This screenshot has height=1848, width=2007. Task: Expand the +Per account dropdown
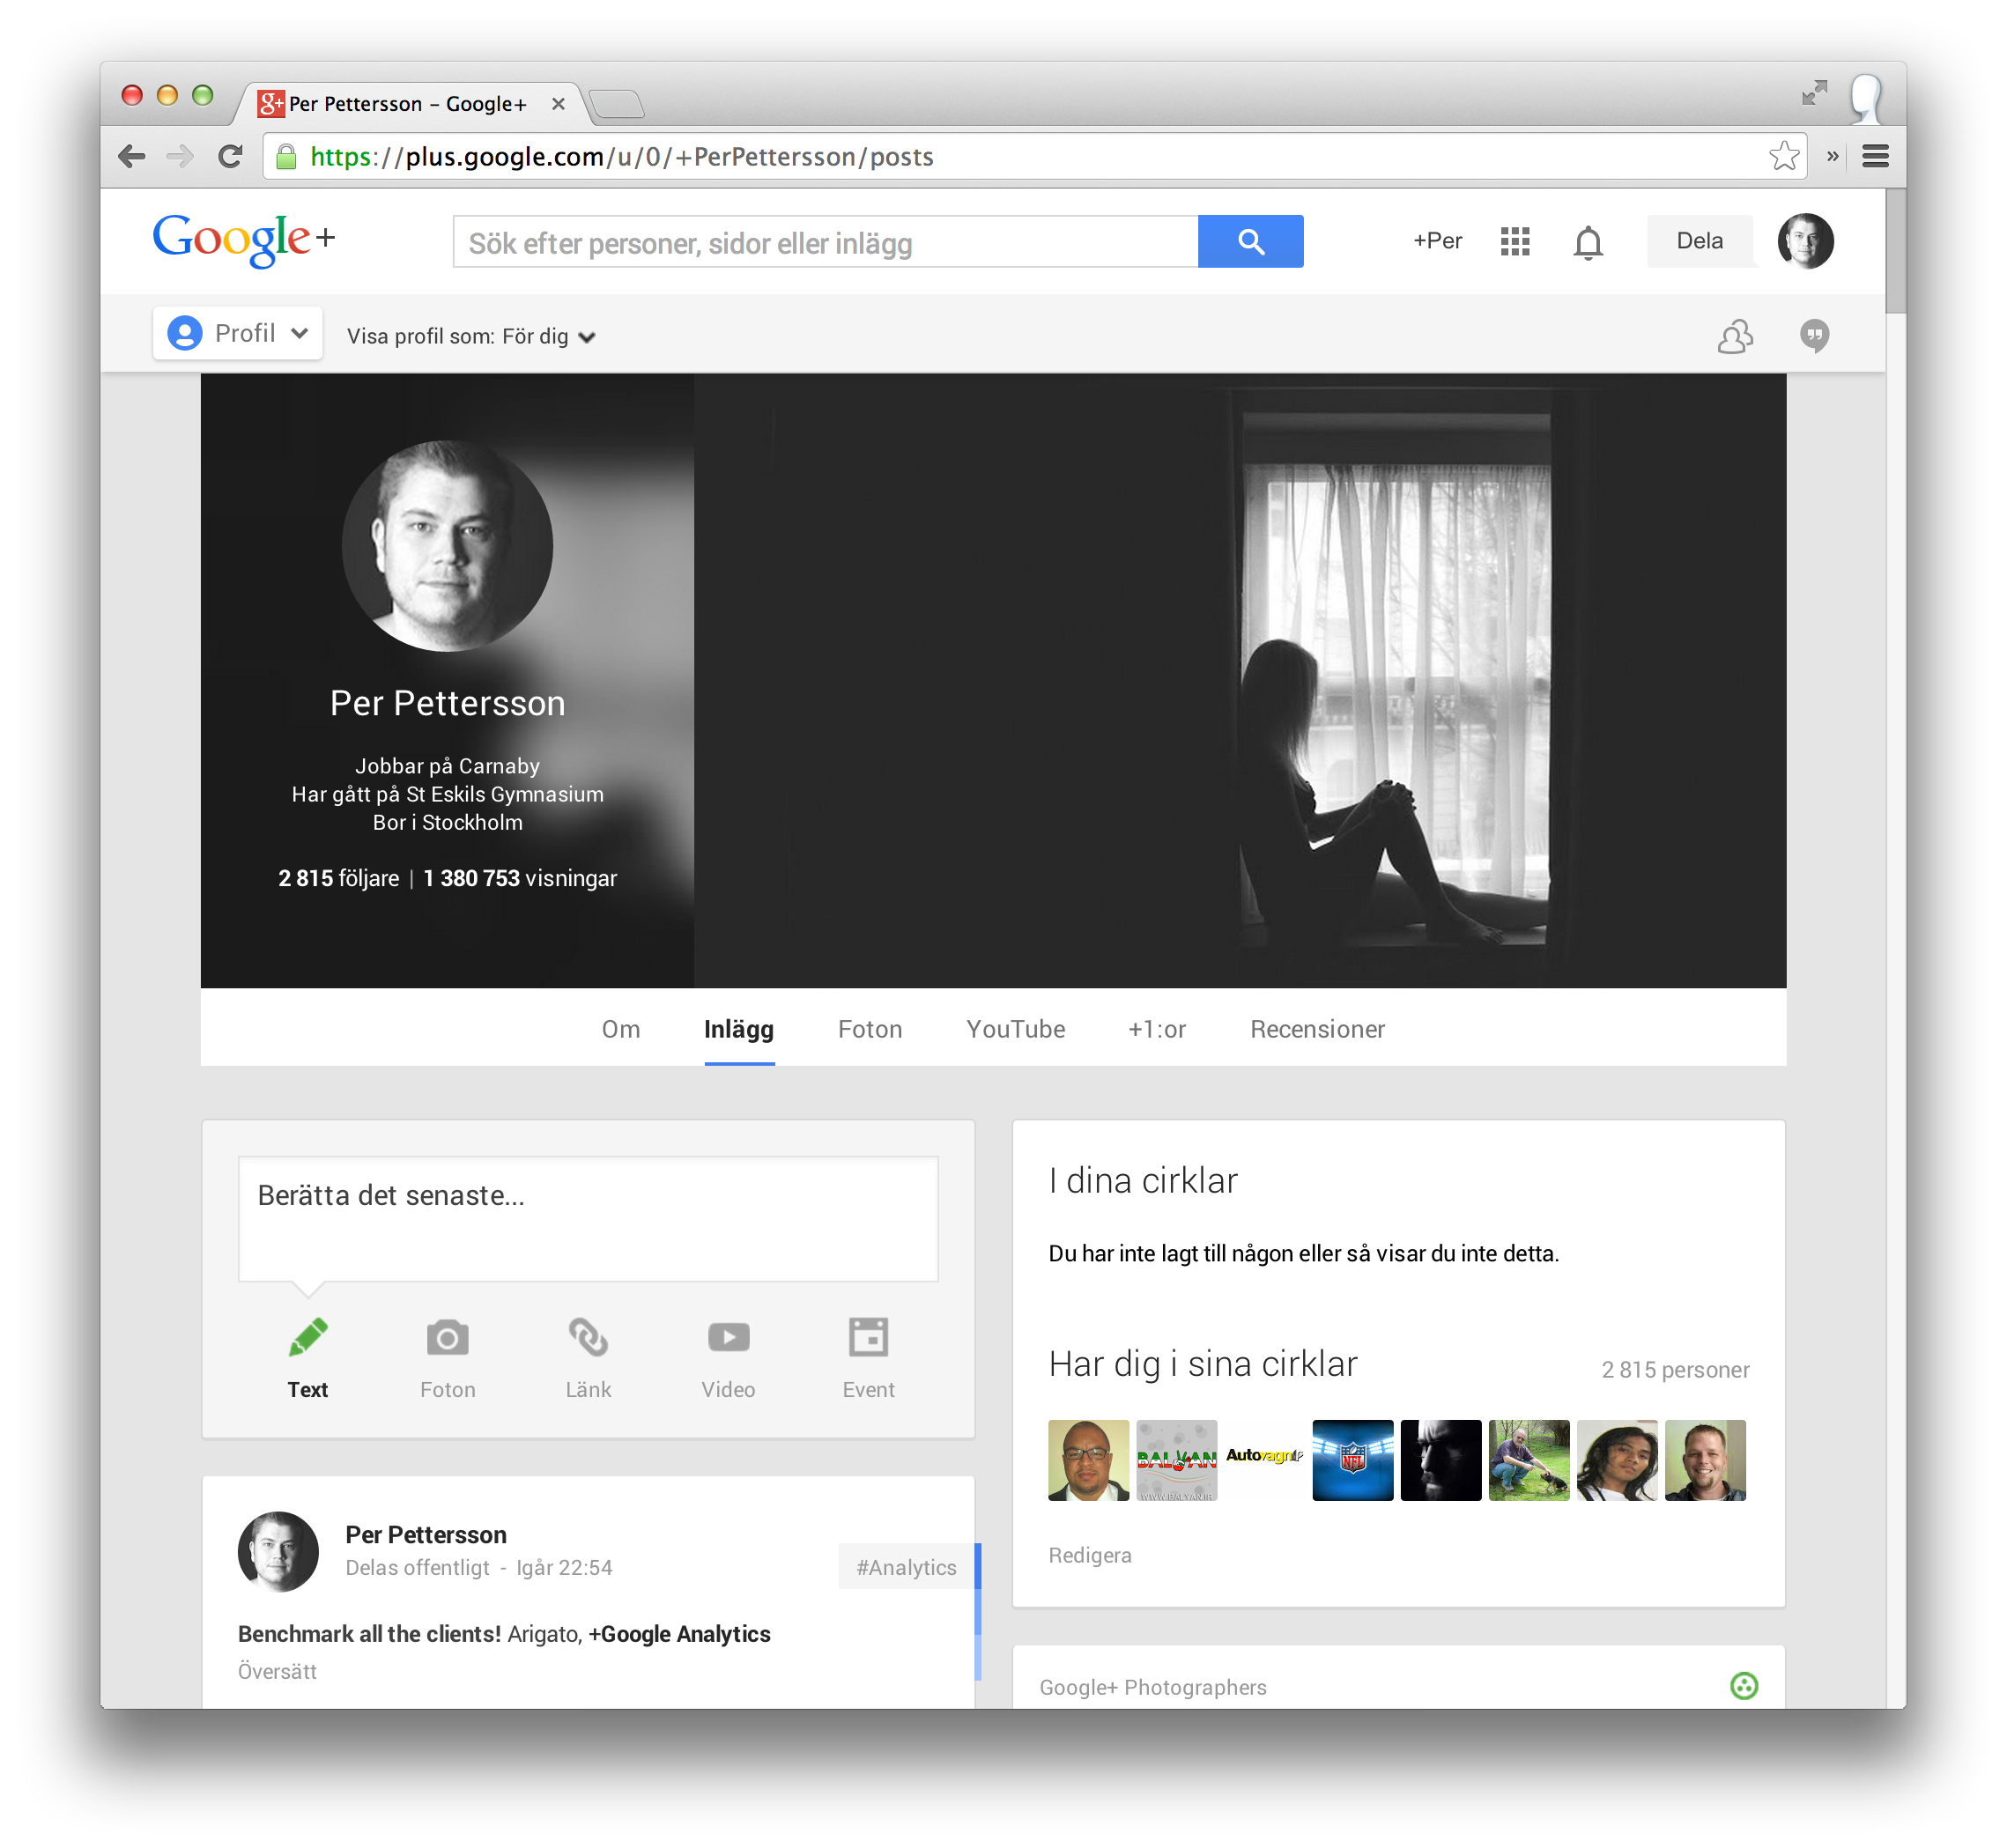[x=1433, y=240]
